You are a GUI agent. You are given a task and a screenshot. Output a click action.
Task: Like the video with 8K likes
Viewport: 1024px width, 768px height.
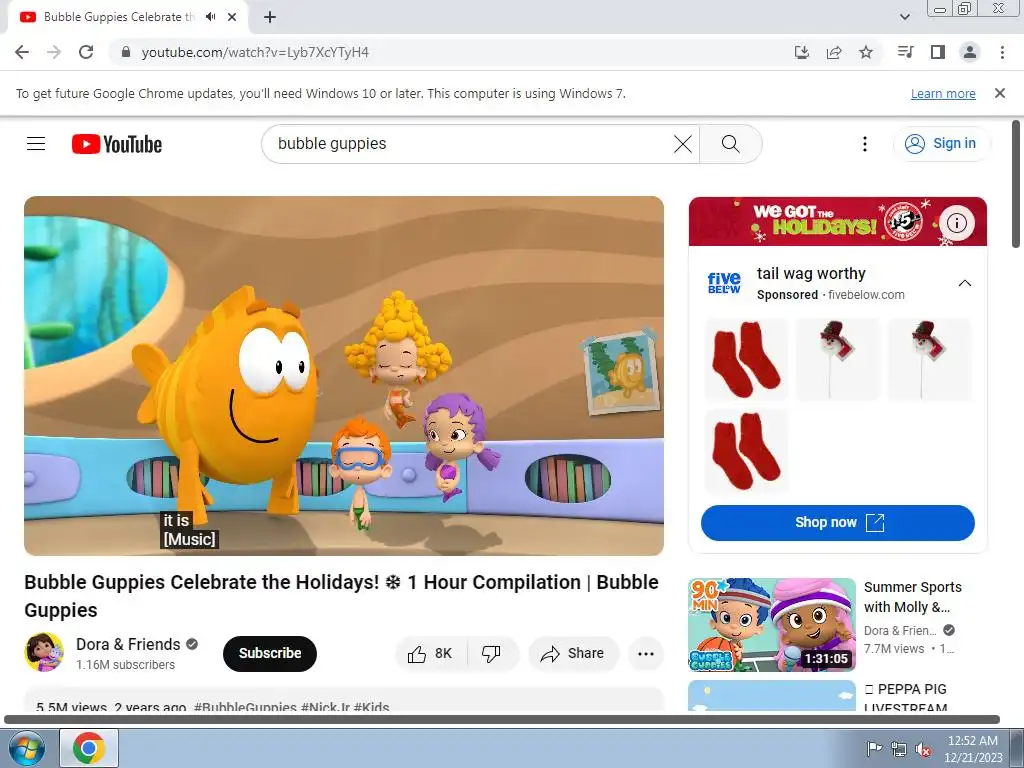(430, 653)
